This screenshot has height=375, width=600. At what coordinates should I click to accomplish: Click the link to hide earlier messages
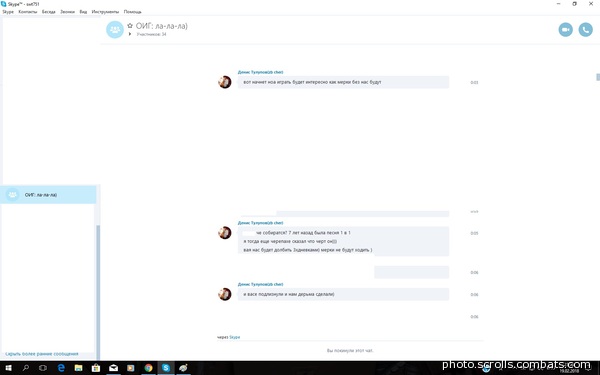click(x=42, y=354)
